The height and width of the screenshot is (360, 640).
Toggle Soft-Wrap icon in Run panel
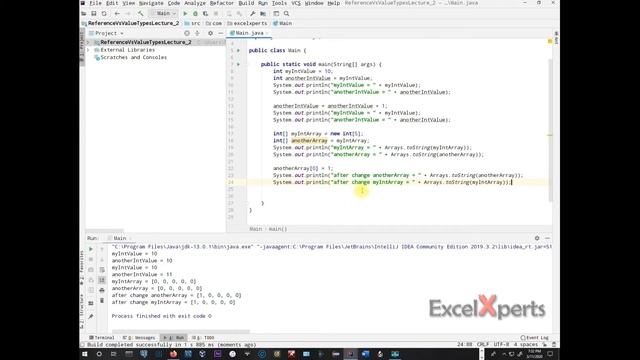[102, 269]
